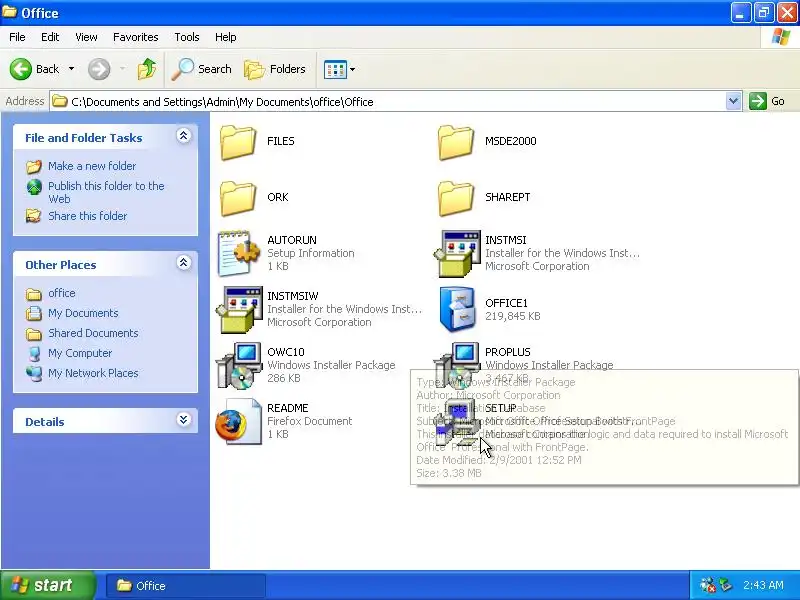This screenshot has height=600, width=800.
Task: Toggle the Folders tree pane
Action: pos(274,69)
